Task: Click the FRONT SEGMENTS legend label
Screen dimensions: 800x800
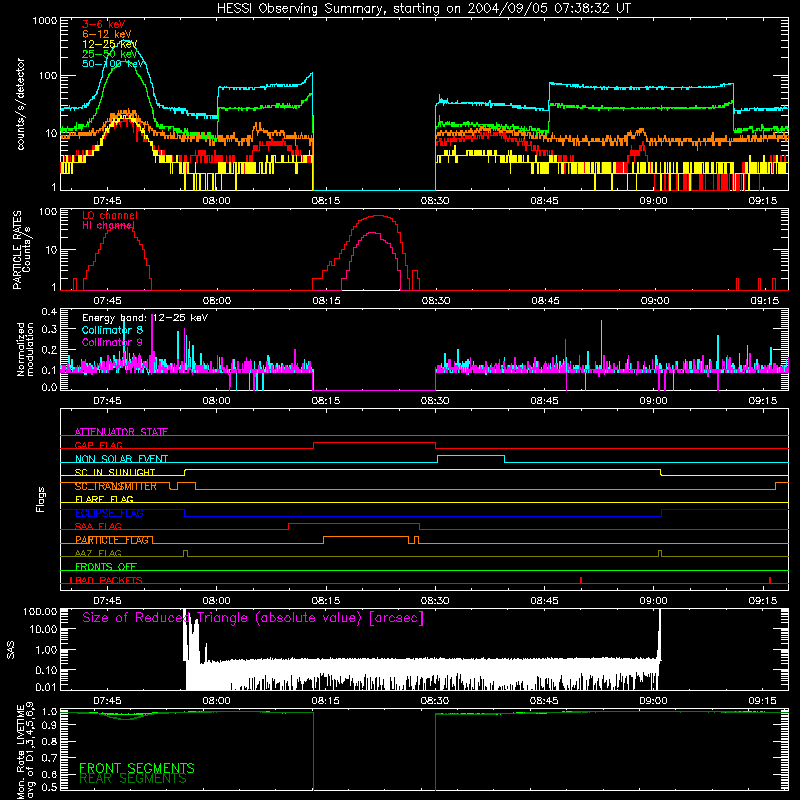Action: (137, 768)
